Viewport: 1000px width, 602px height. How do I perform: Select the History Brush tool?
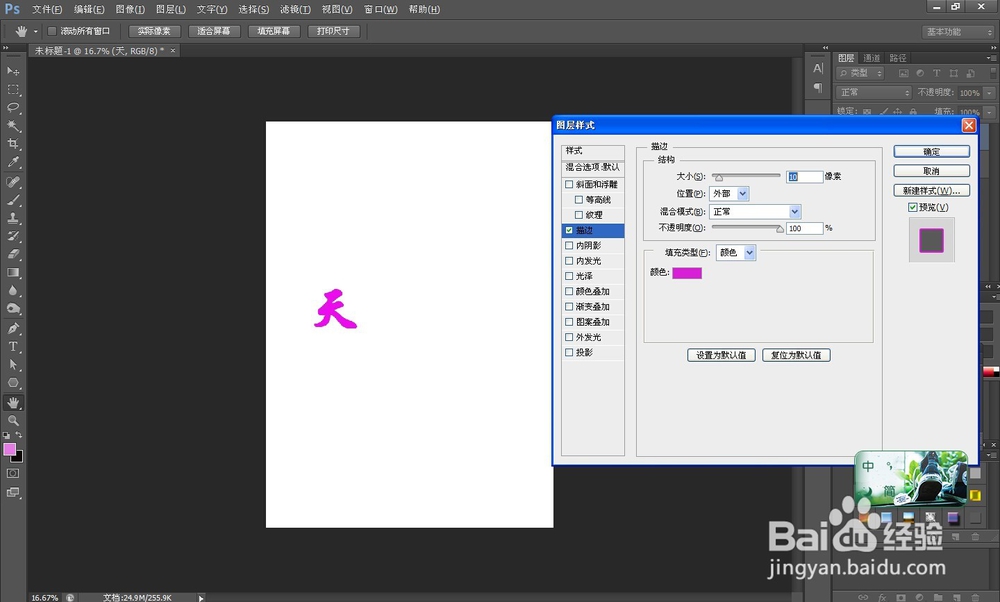click(x=13, y=236)
